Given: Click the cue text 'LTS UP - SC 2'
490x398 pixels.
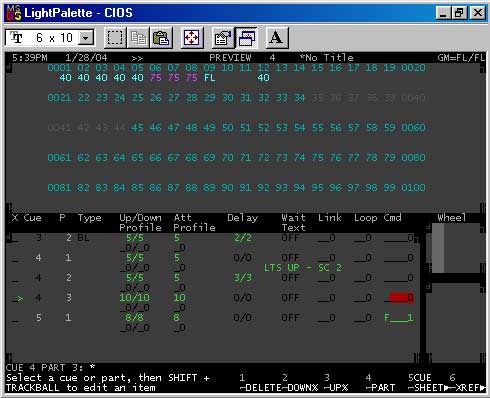Looking at the screenshot, I should (303, 268).
